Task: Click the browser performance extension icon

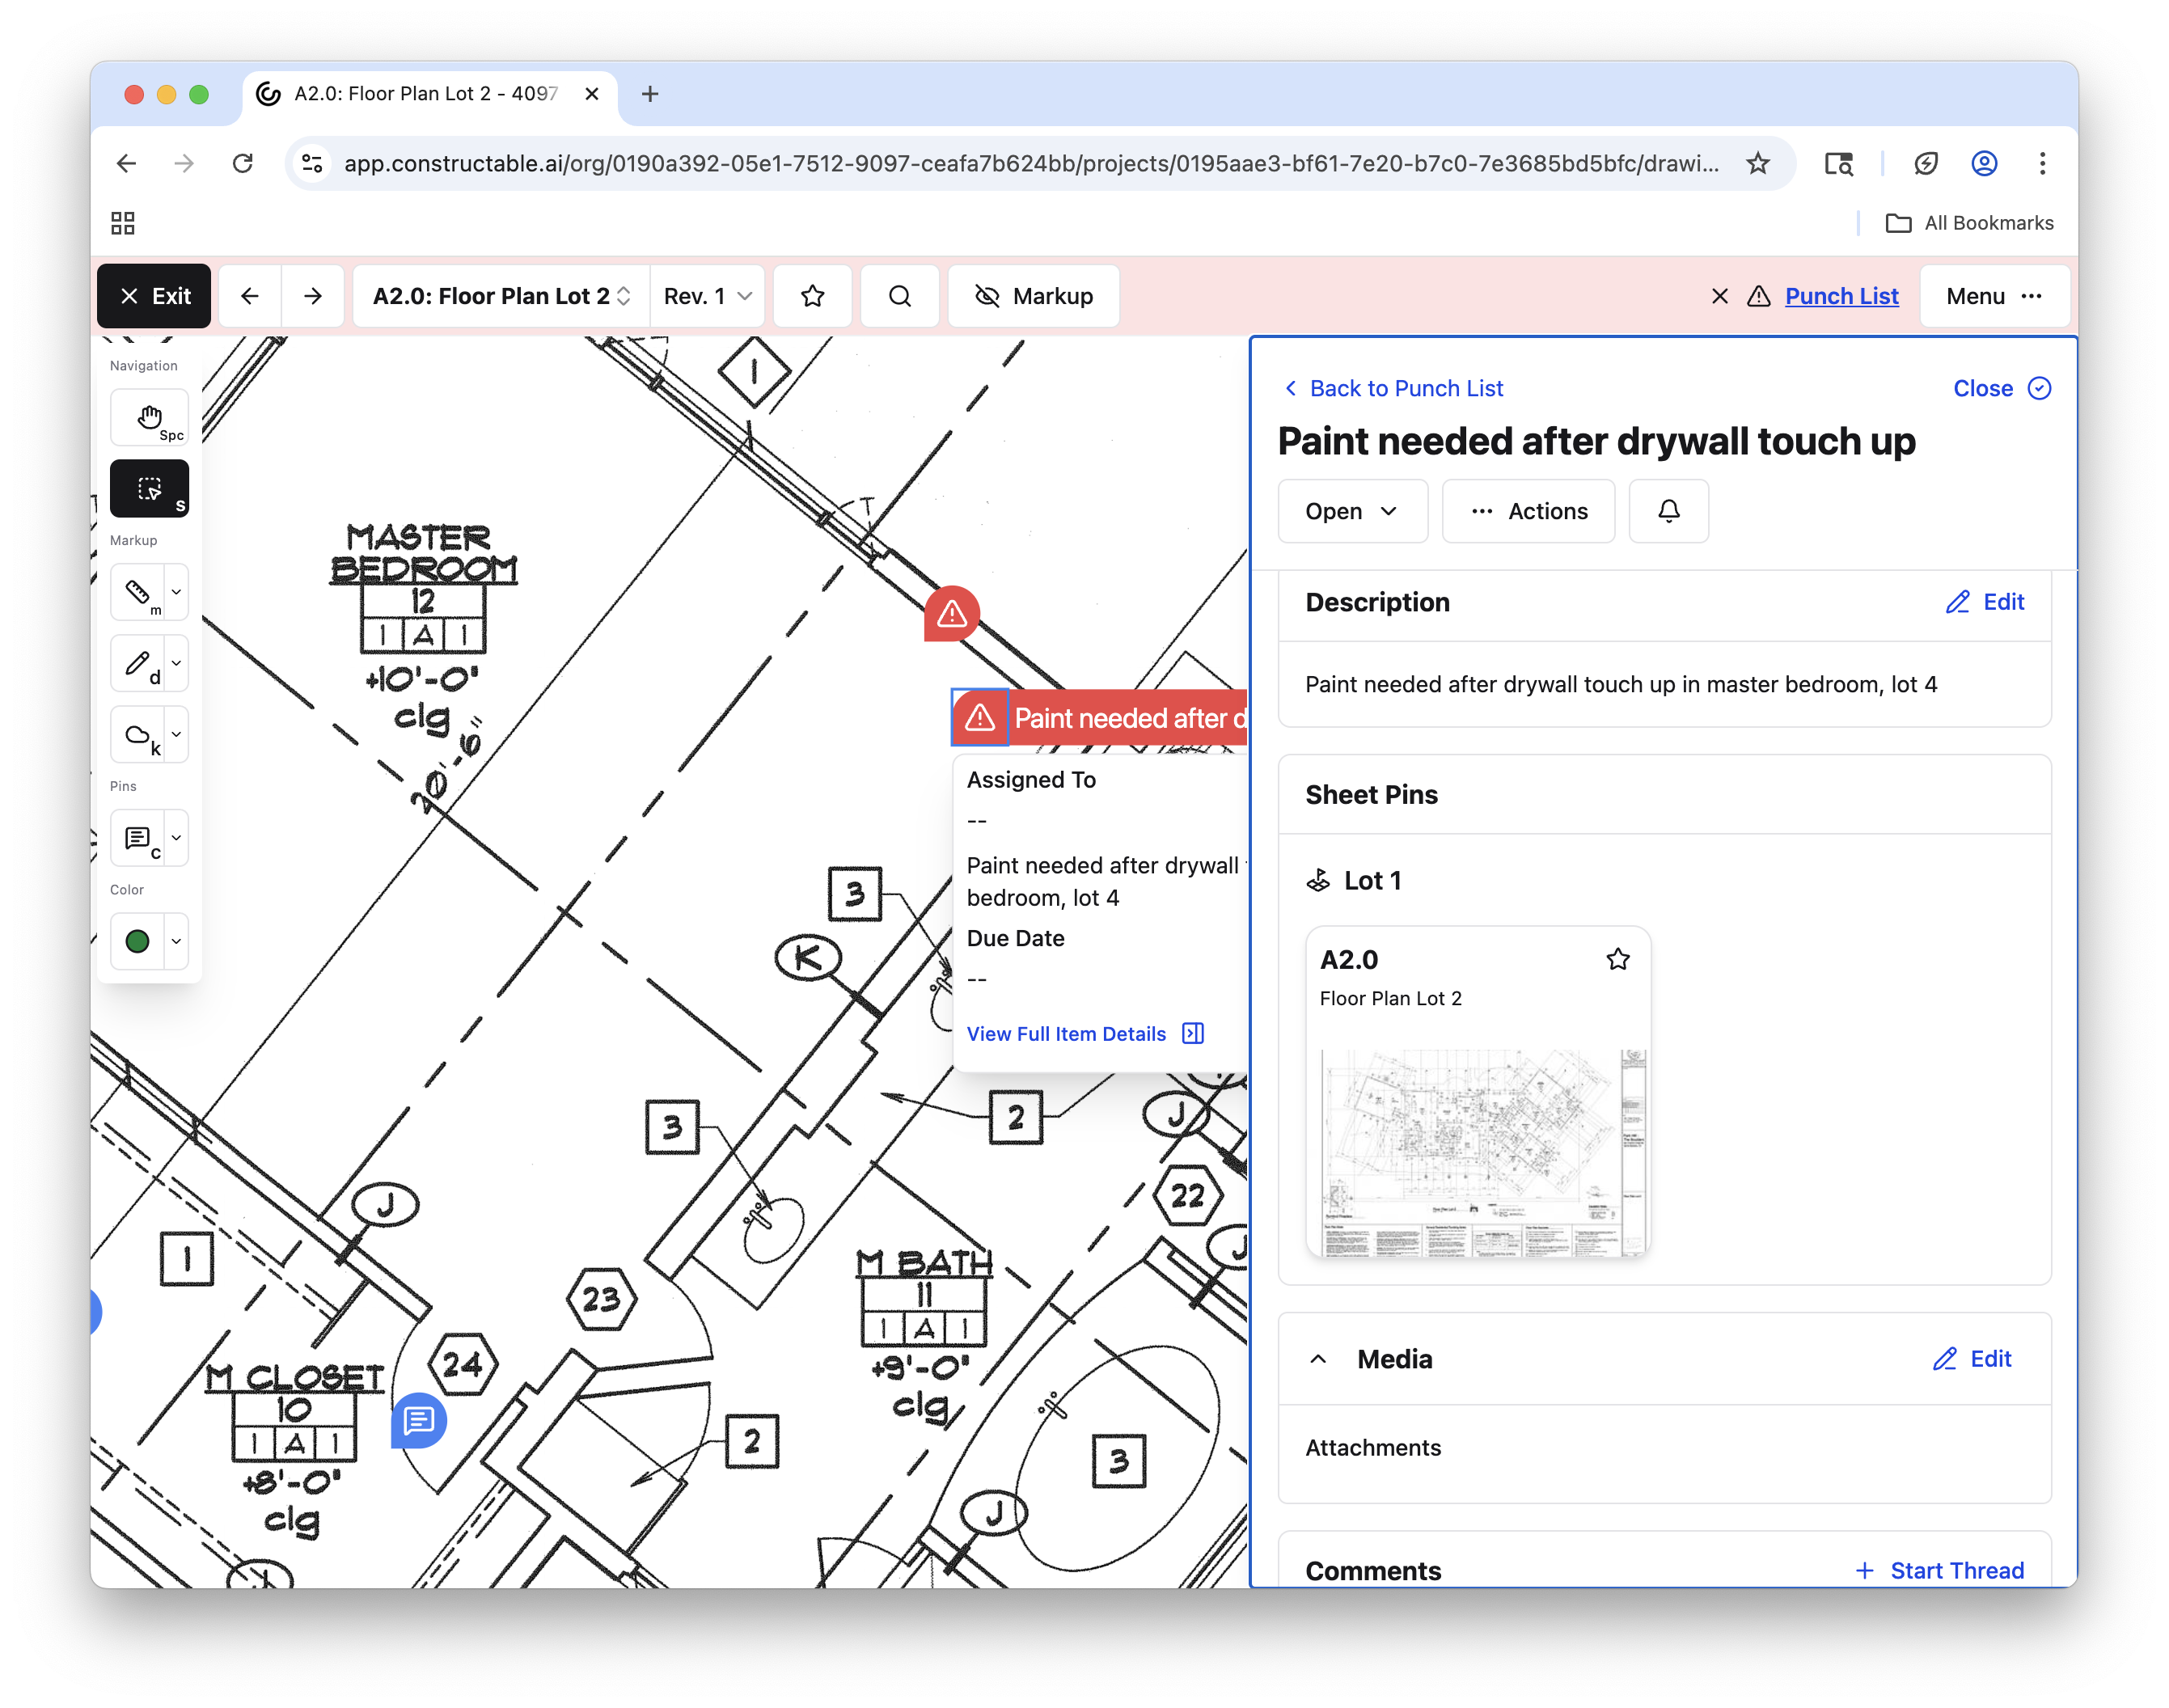Action: [x=1925, y=163]
